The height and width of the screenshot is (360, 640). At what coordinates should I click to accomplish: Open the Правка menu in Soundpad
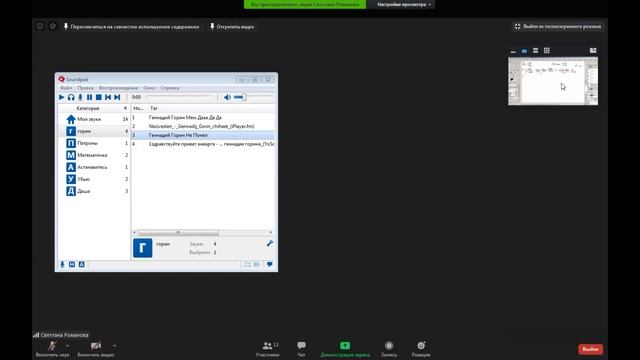click(85, 88)
